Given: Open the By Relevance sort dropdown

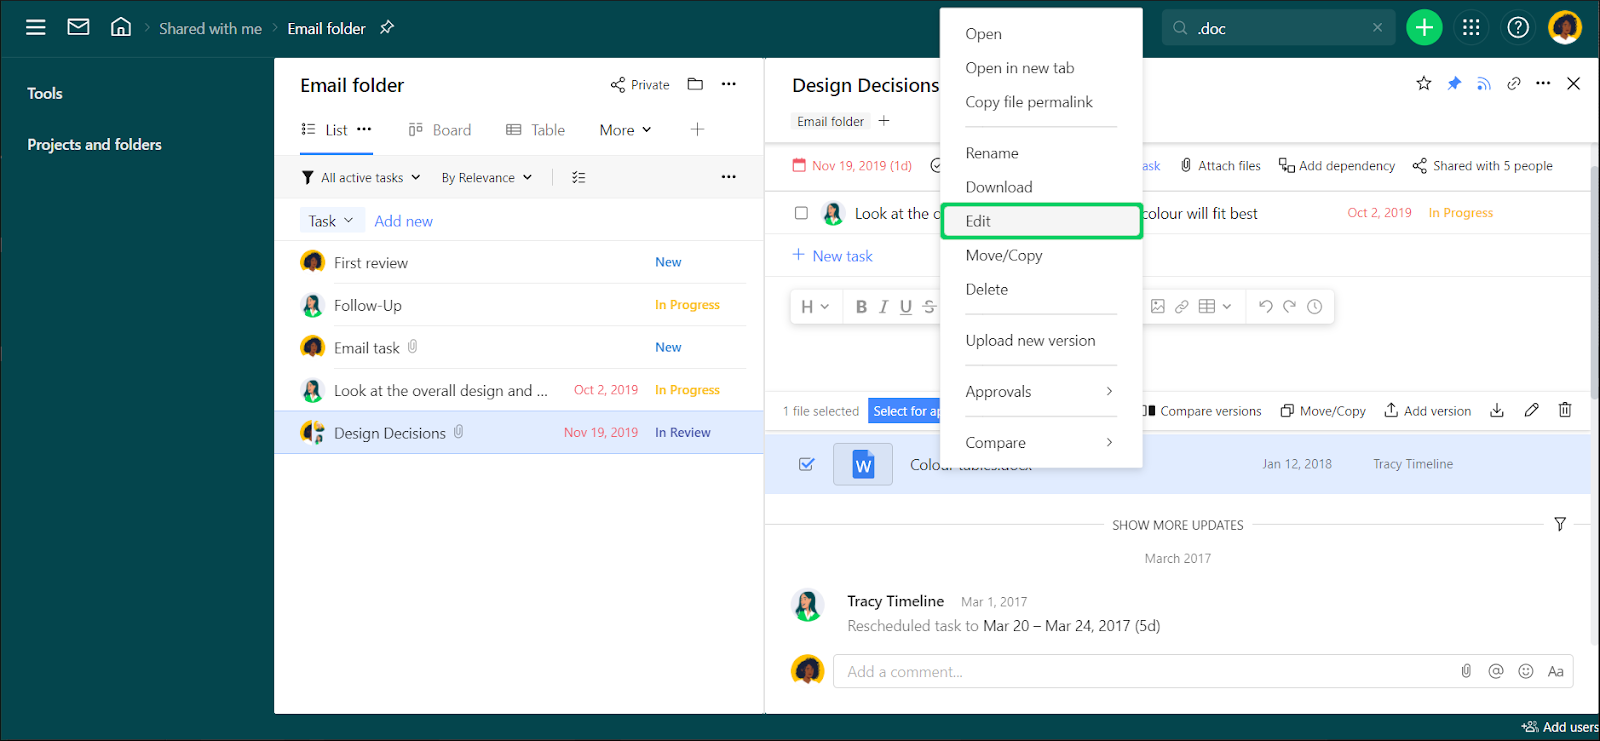Looking at the screenshot, I should (486, 178).
